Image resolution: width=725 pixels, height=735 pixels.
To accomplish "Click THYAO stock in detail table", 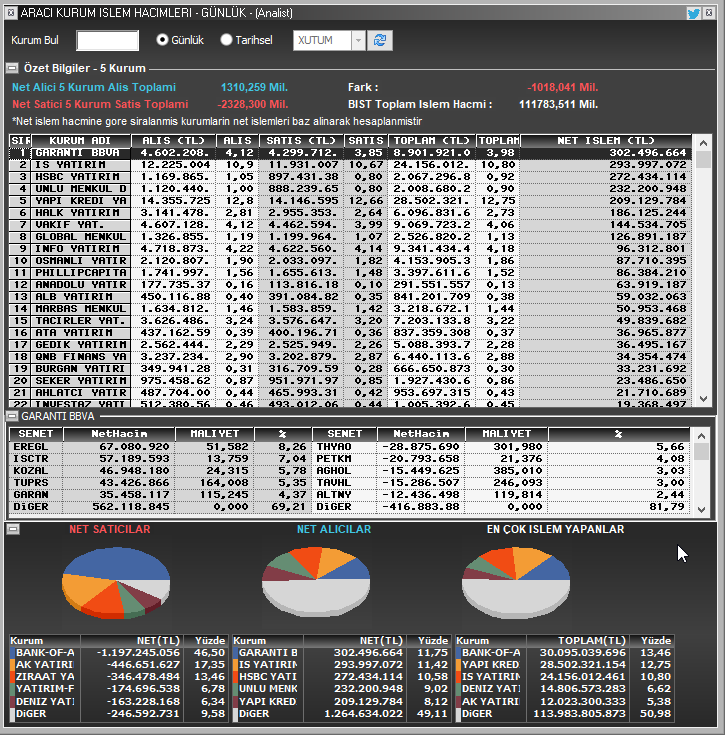I will [x=334, y=447].
